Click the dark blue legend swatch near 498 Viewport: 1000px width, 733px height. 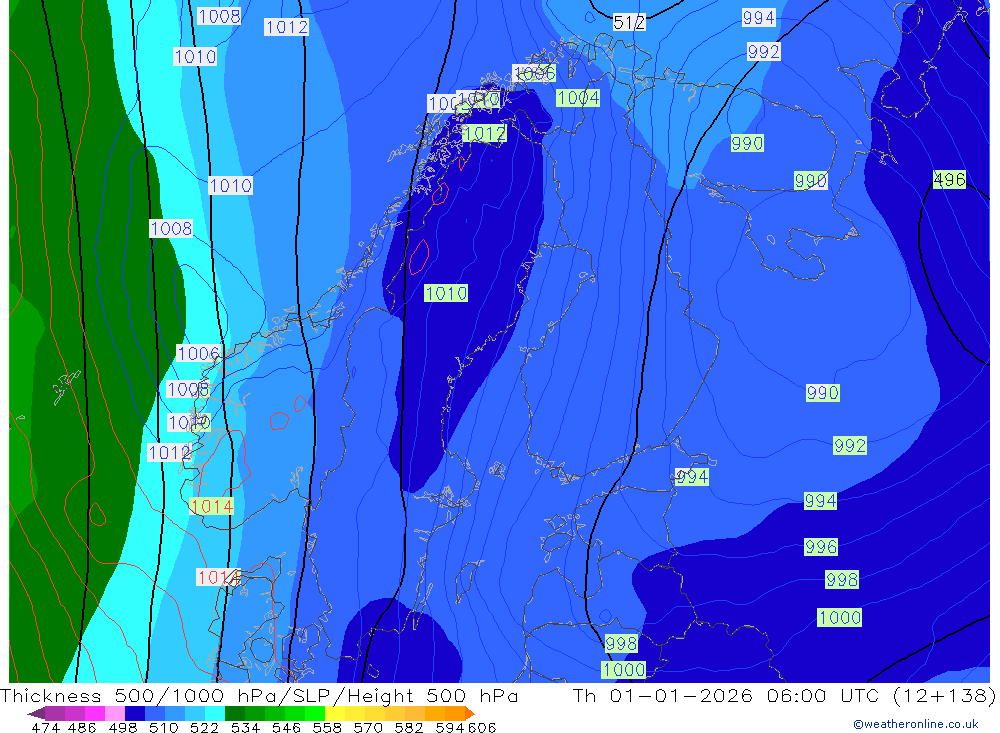(135, 713)
